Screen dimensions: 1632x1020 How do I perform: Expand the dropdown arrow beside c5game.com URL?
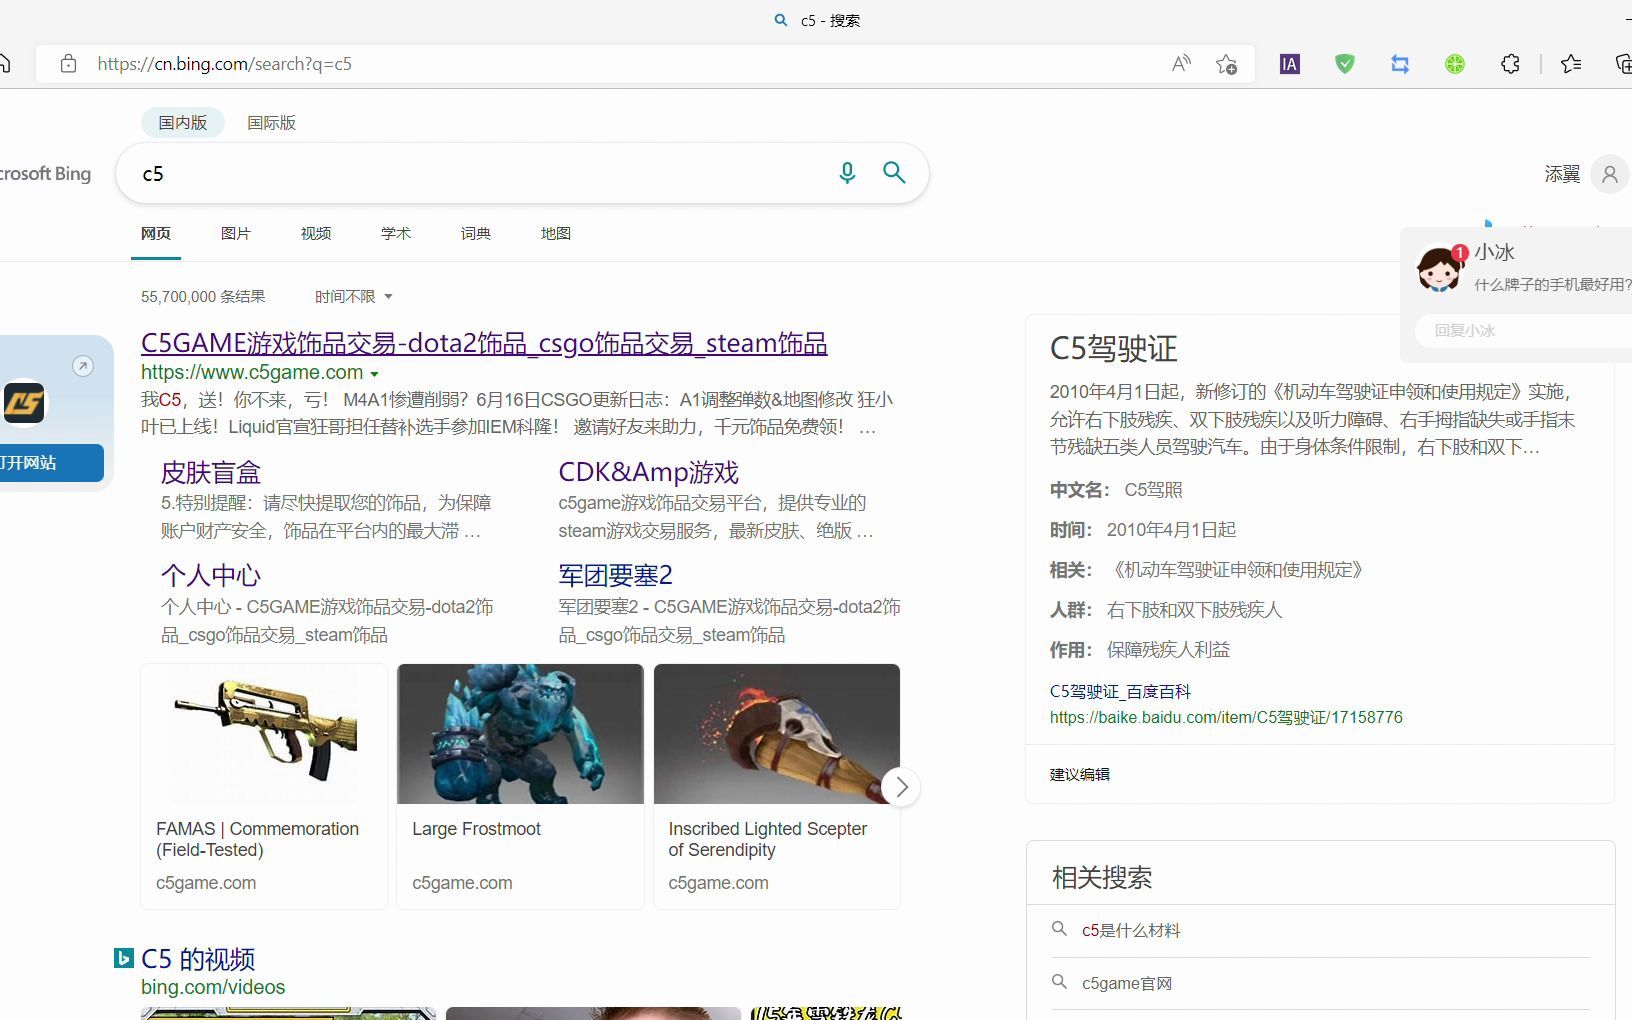coord(374,374)
